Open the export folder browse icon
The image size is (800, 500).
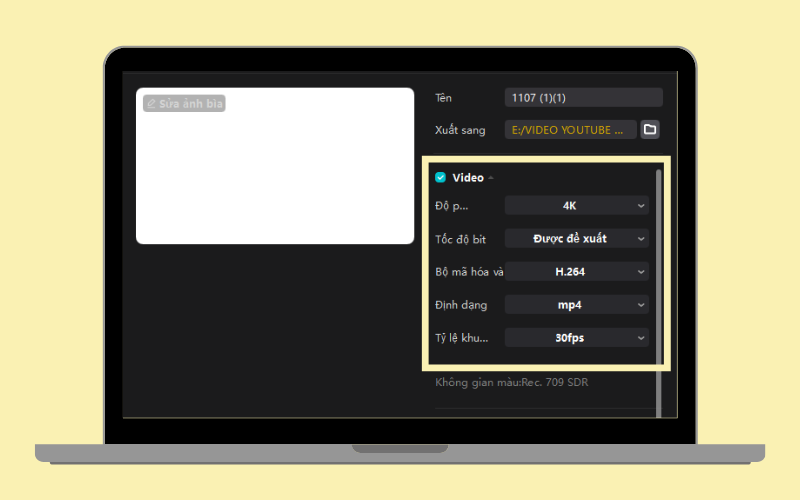(649, 129)
